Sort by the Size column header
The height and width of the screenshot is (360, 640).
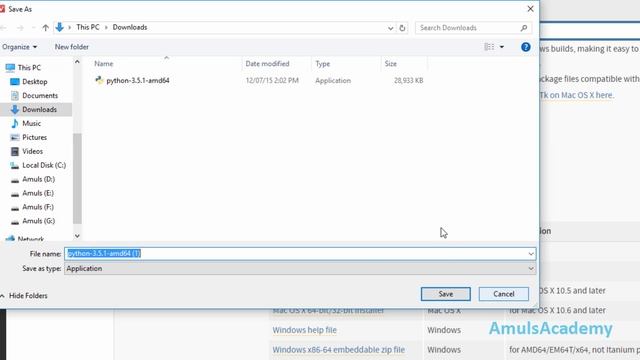(391, 64)
